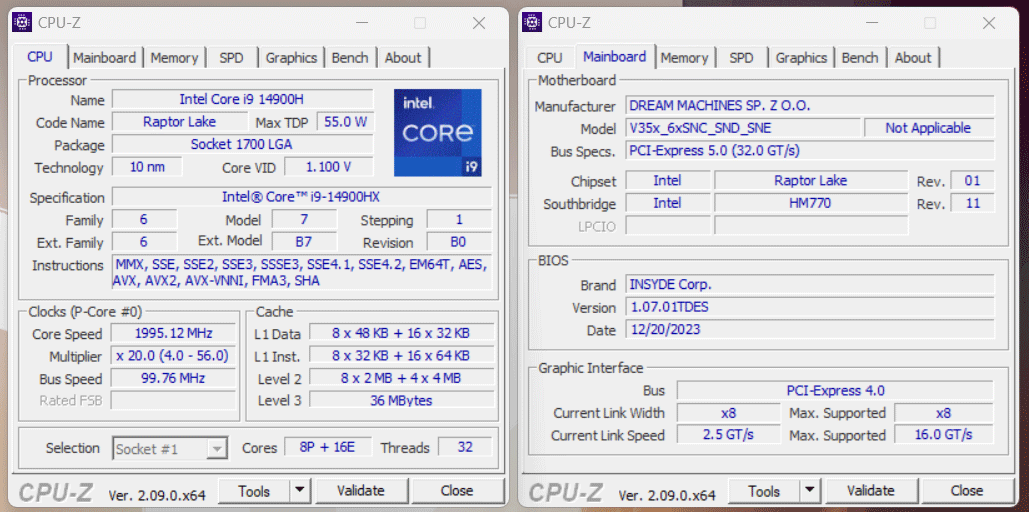Open Memory tab in right window
Screen dimensions: 1029x512
point(684,58)
